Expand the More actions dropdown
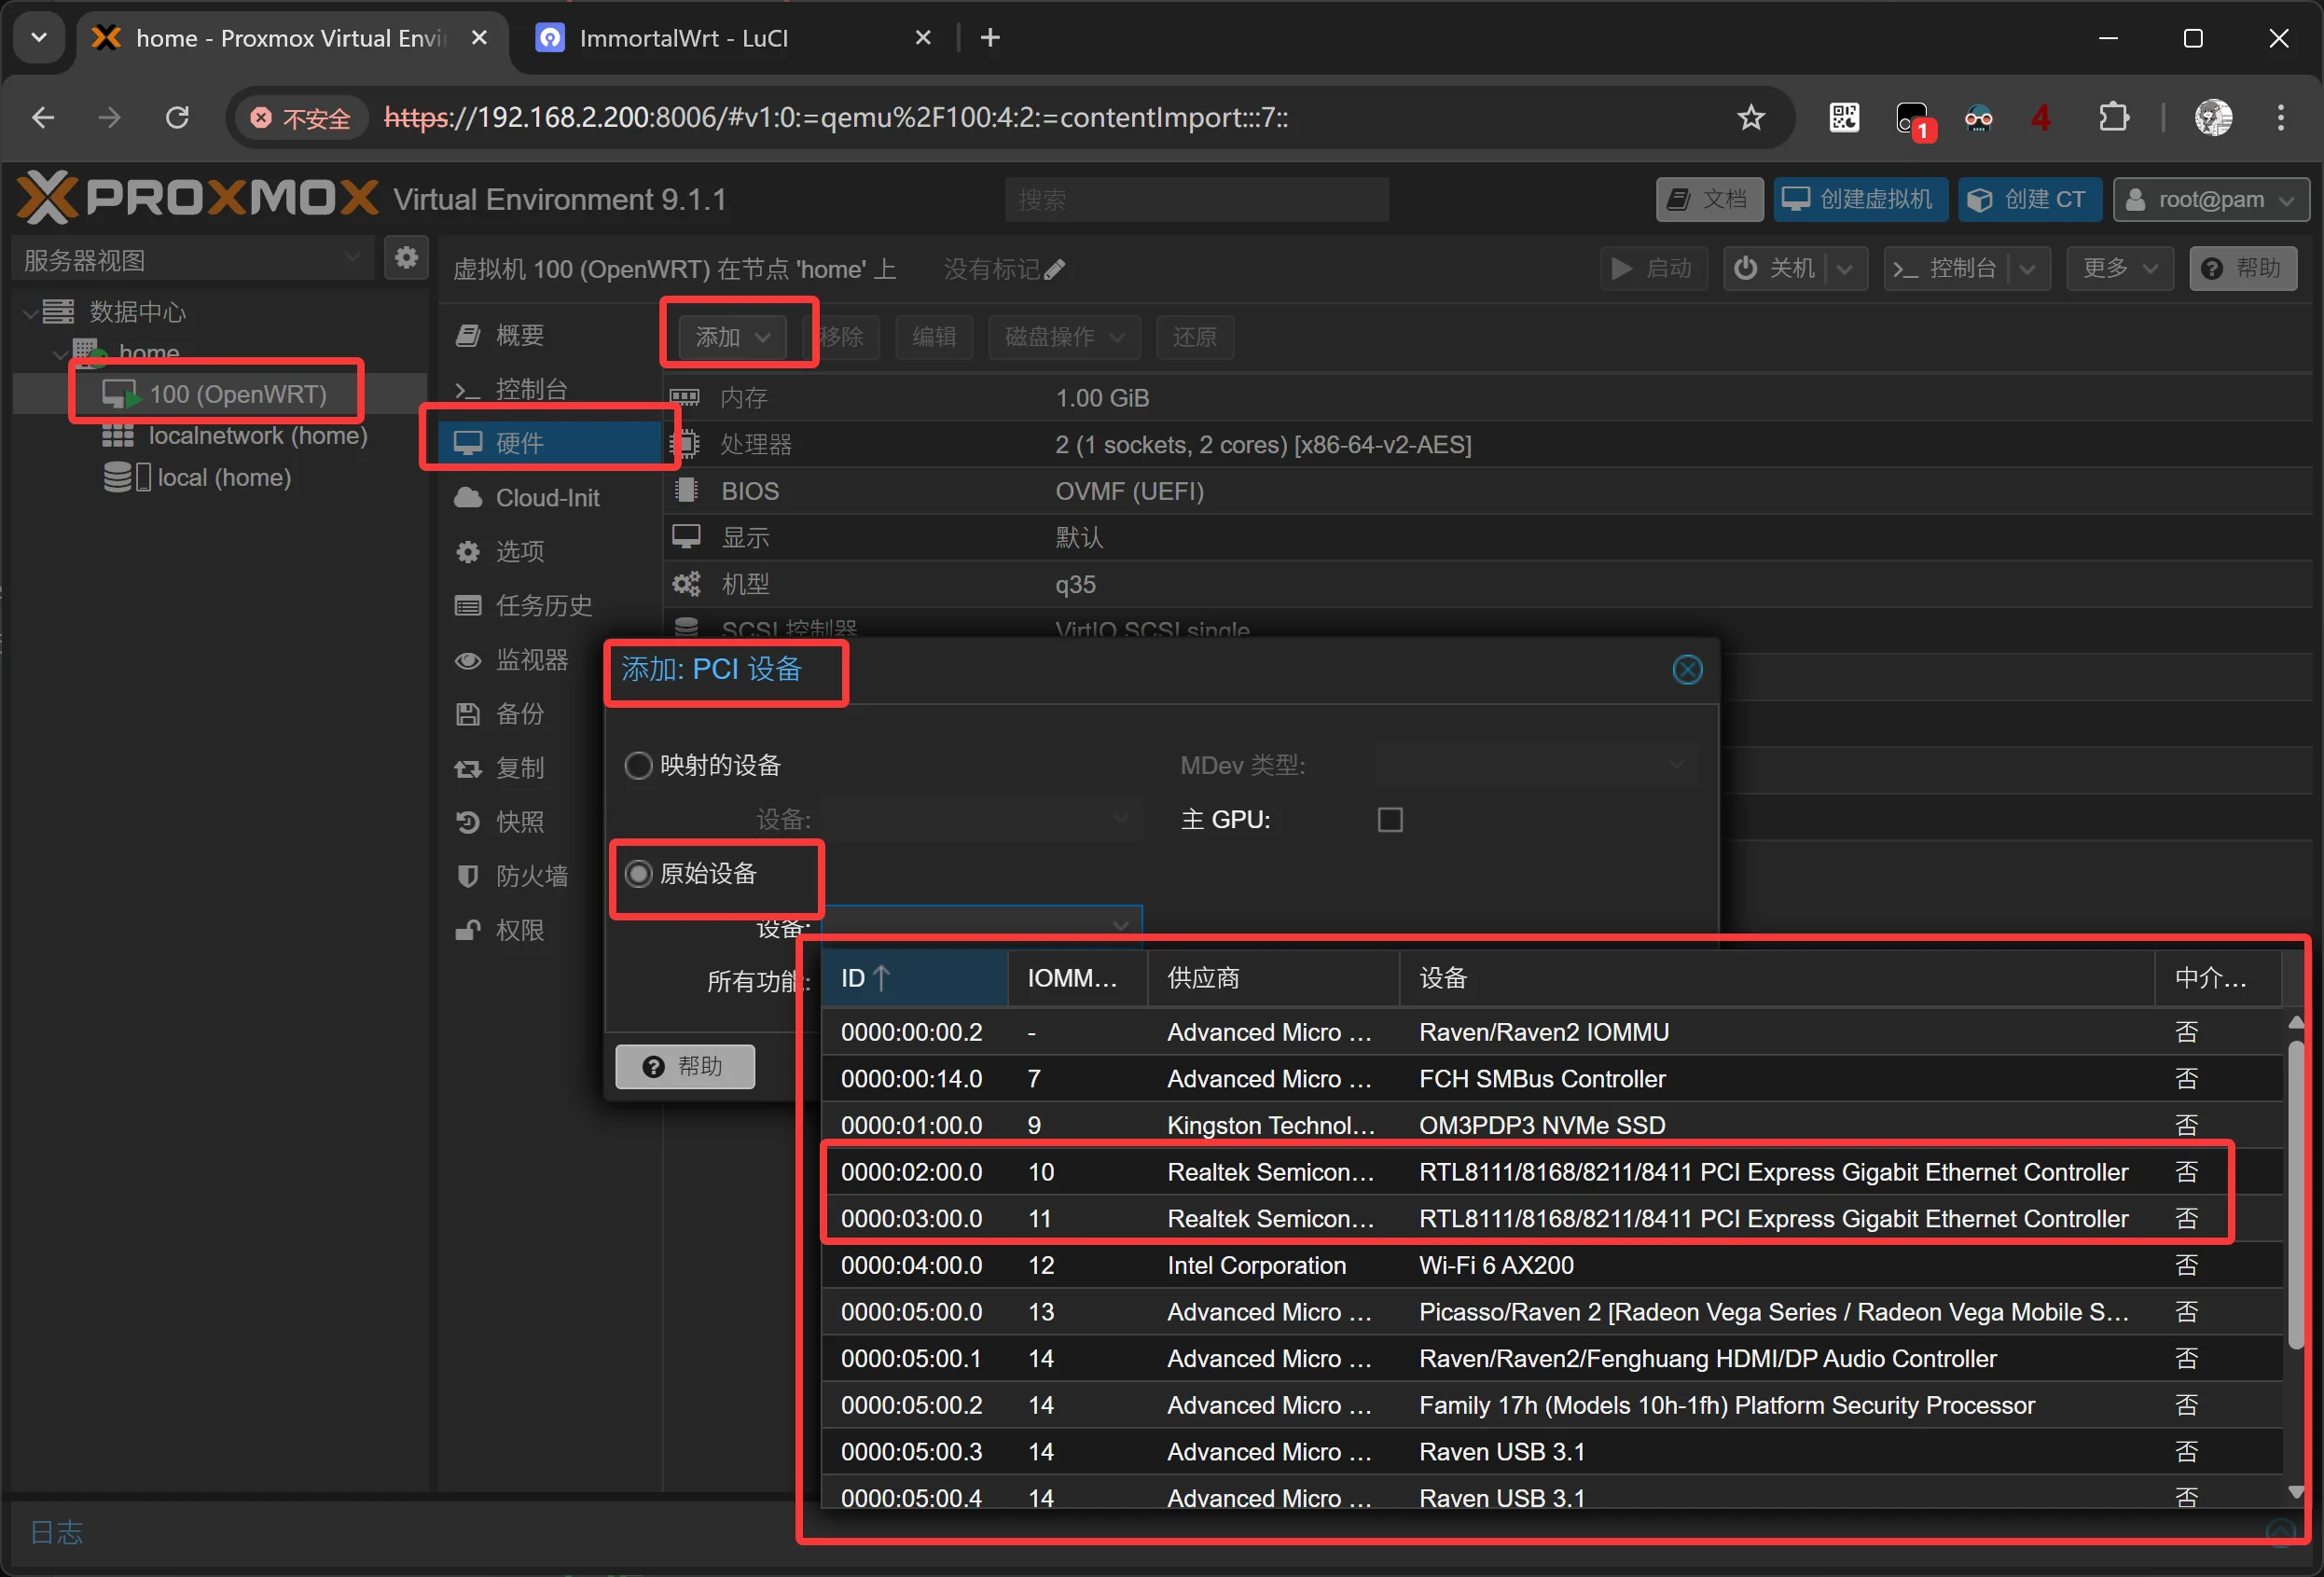This screenshot has height=1577, width=2324. point(2119,268)
